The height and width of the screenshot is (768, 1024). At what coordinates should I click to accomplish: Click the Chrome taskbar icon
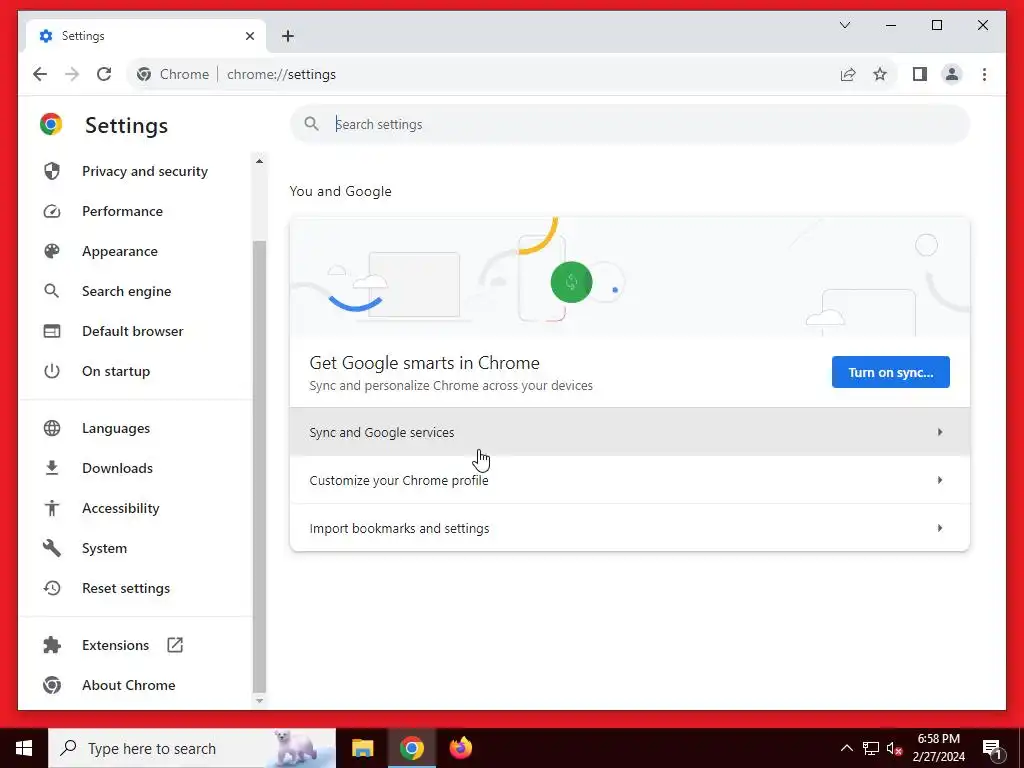(411, 748)
